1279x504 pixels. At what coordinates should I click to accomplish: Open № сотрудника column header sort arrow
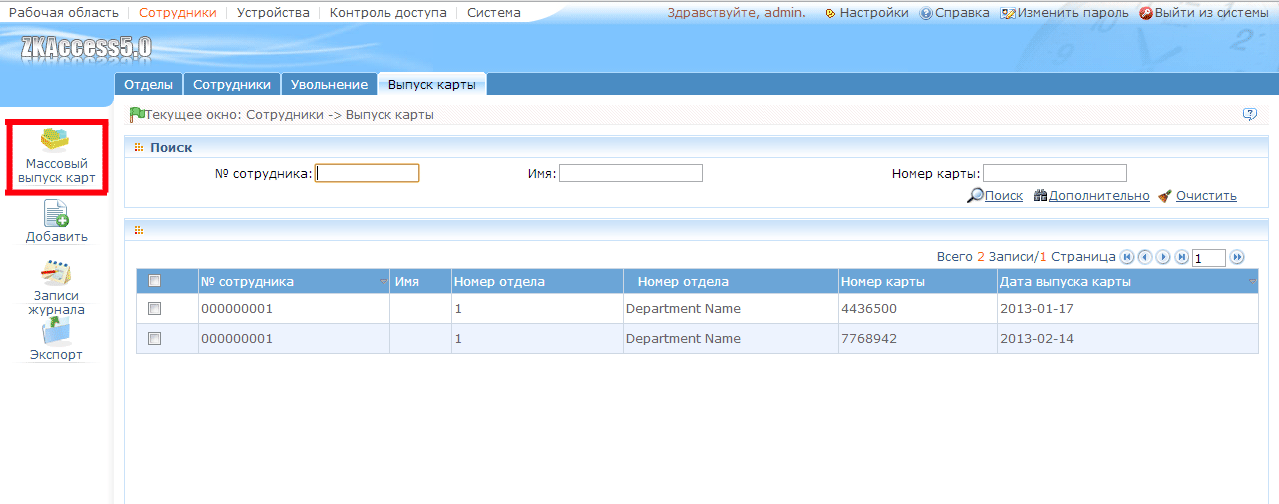coord(384,282)
